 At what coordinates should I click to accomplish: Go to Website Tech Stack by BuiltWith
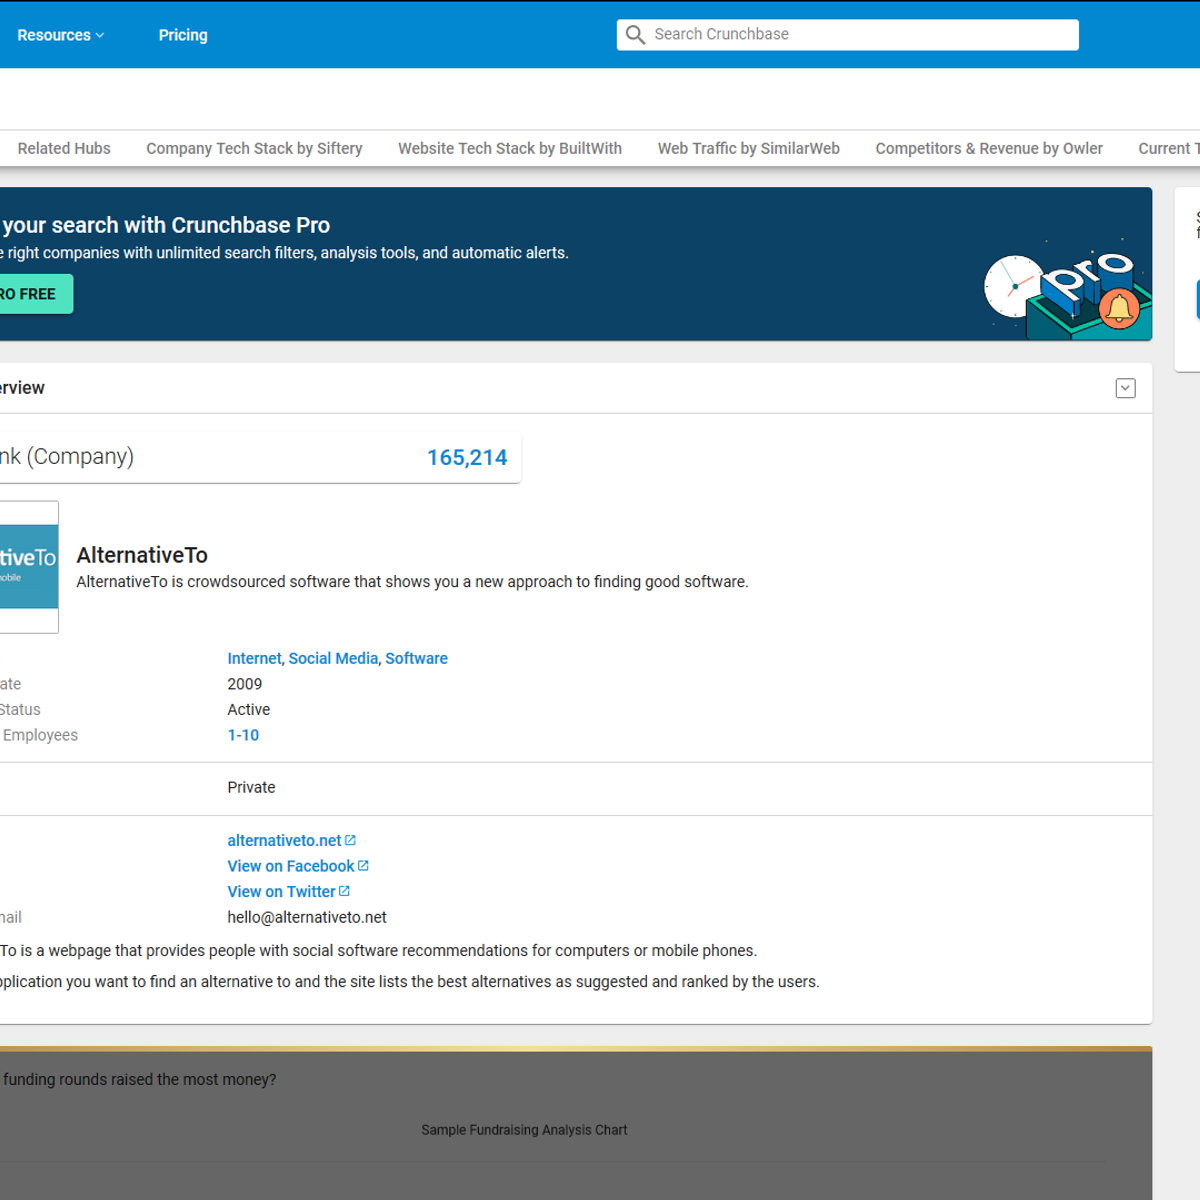click(510, 148)
